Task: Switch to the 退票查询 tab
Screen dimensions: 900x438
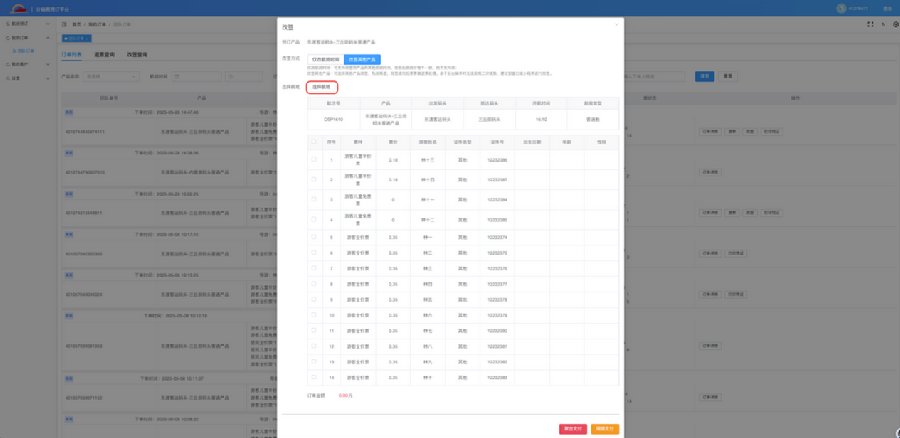Action: click(x=104, y=55)
